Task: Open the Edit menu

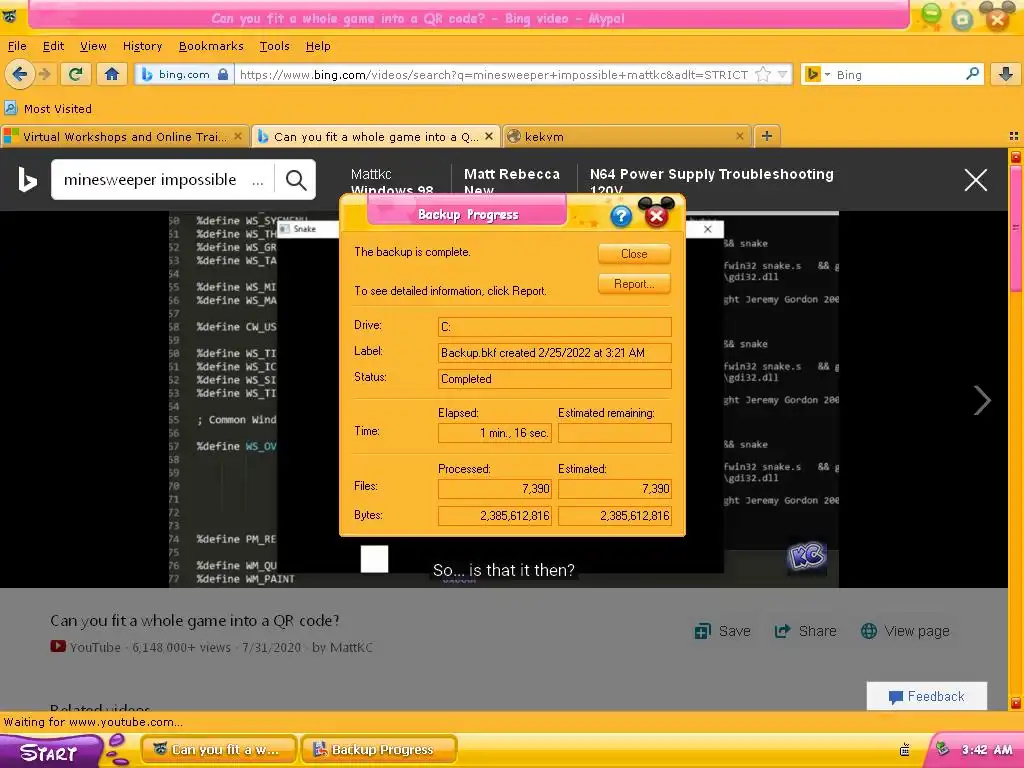Action: pos(53,46)
